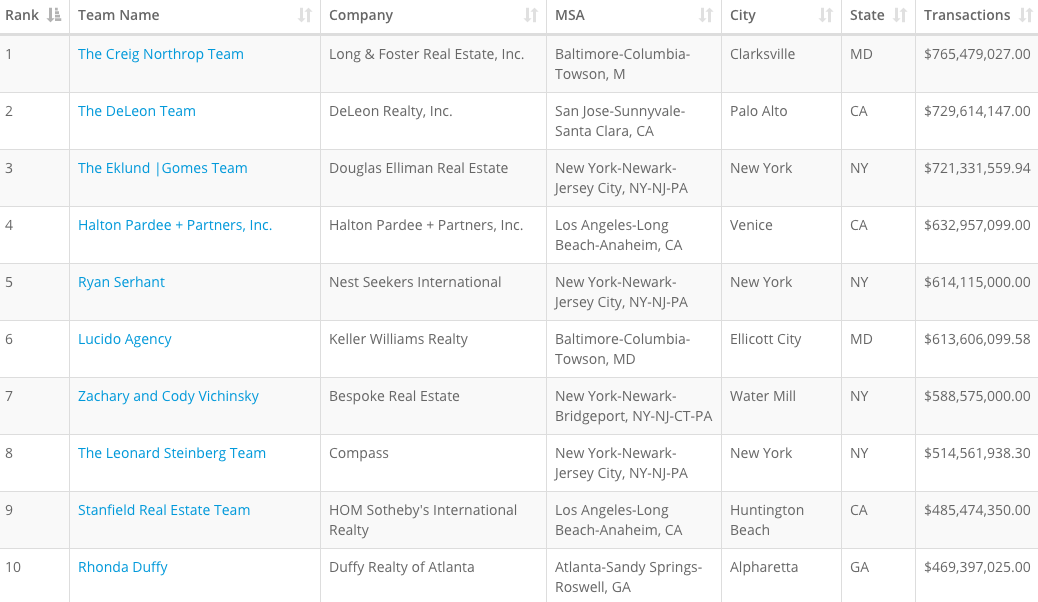Click the Transactions header label
The image size is (1038, 602).
point(967,15)
